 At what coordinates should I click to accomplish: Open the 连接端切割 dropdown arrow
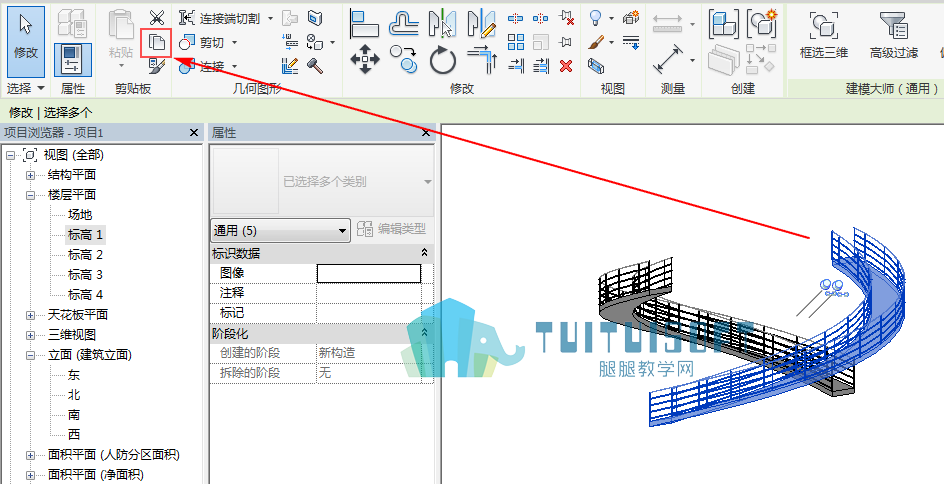(x=270, y=19)
